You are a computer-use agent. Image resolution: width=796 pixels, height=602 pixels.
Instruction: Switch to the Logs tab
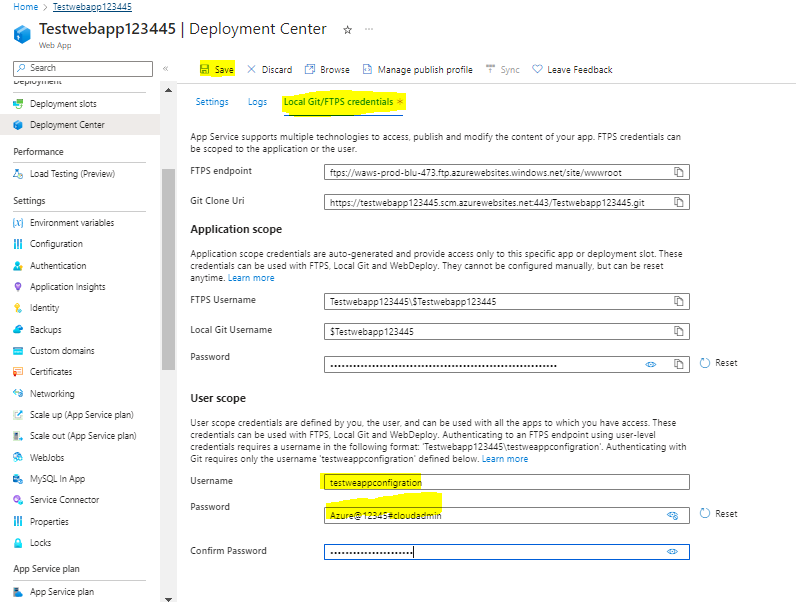click(x=257, y=102)
